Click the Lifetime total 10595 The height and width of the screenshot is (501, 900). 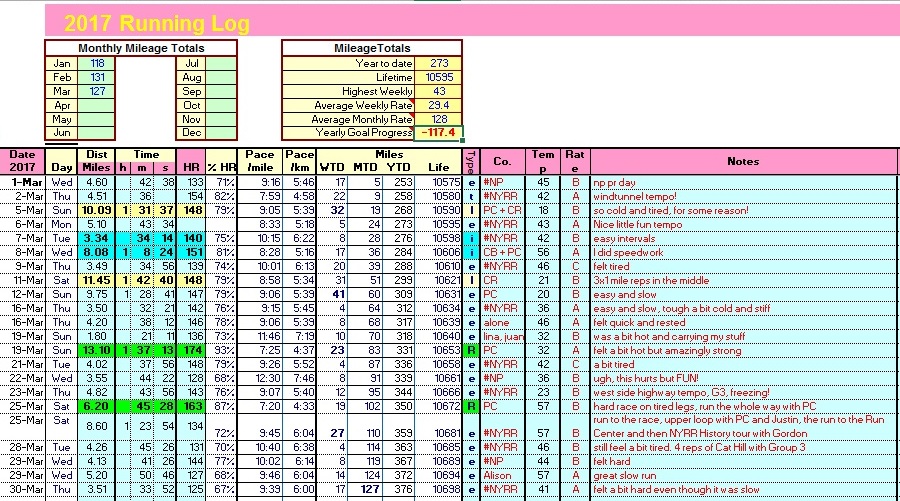[438, 77]
